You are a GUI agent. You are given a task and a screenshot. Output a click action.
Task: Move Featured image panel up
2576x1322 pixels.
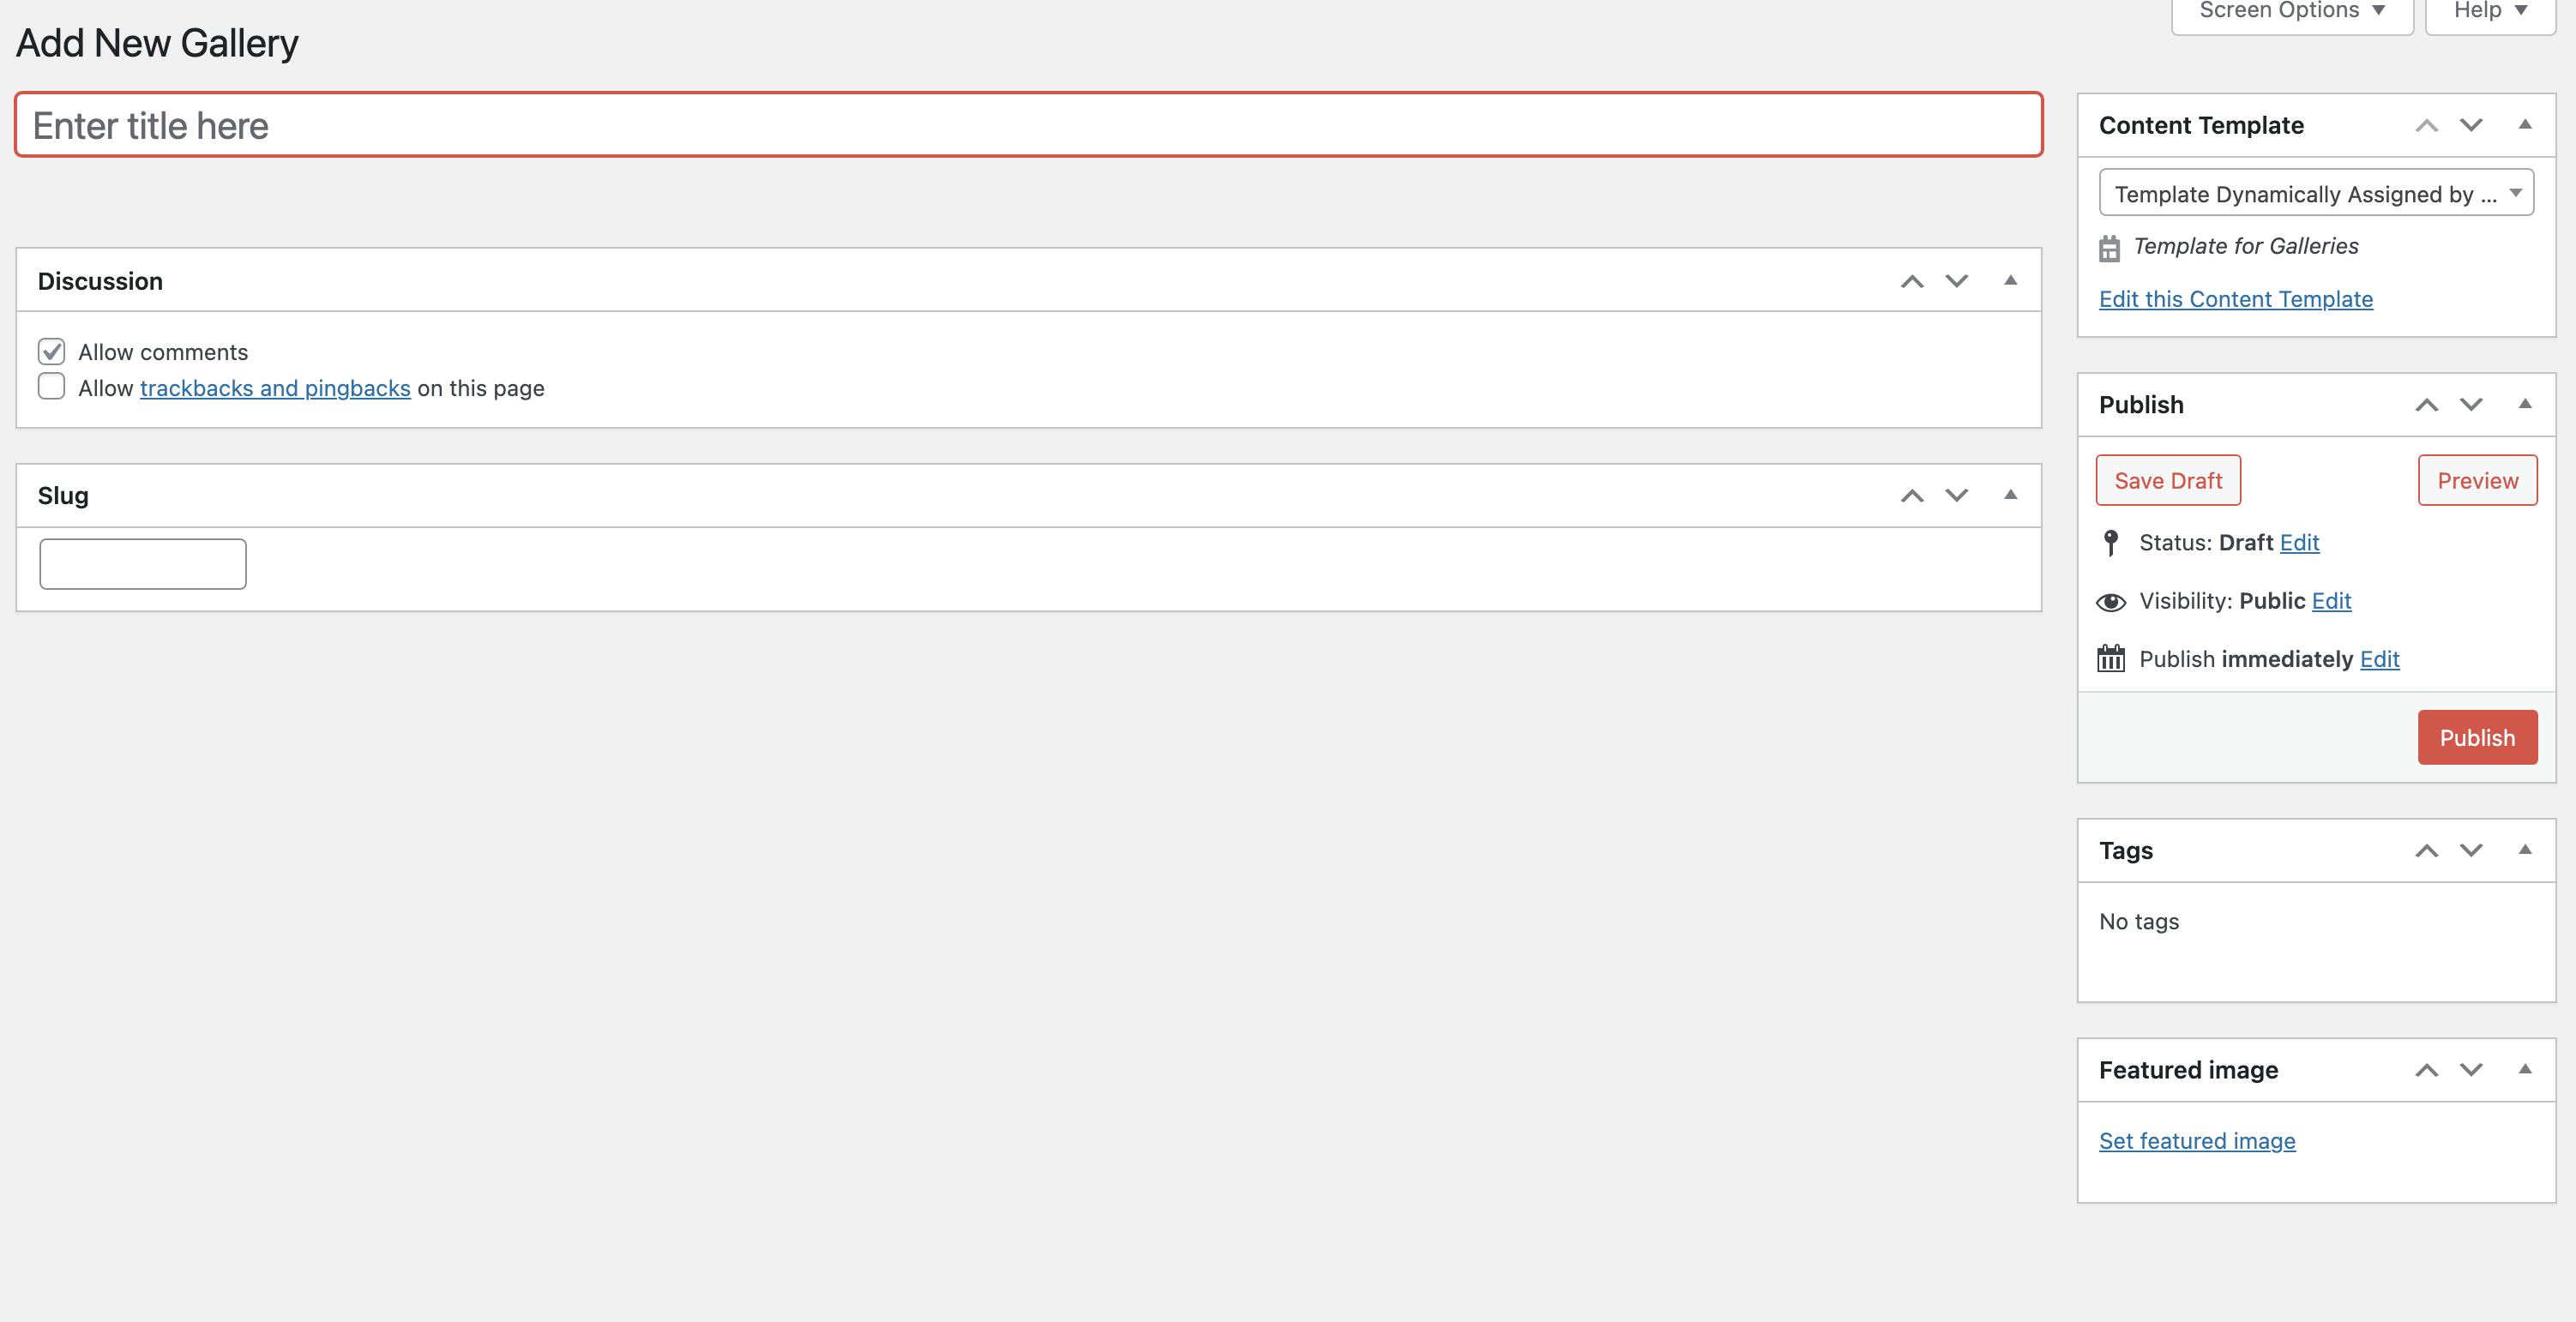[2426, 1070]
